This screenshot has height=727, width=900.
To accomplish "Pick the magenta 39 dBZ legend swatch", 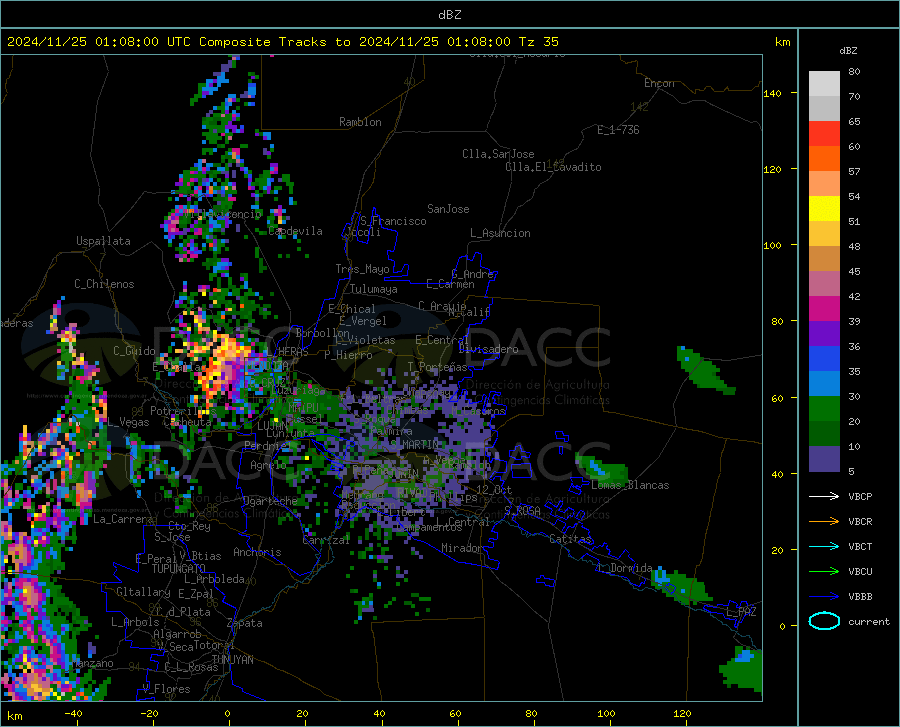I will coord(824,309).
